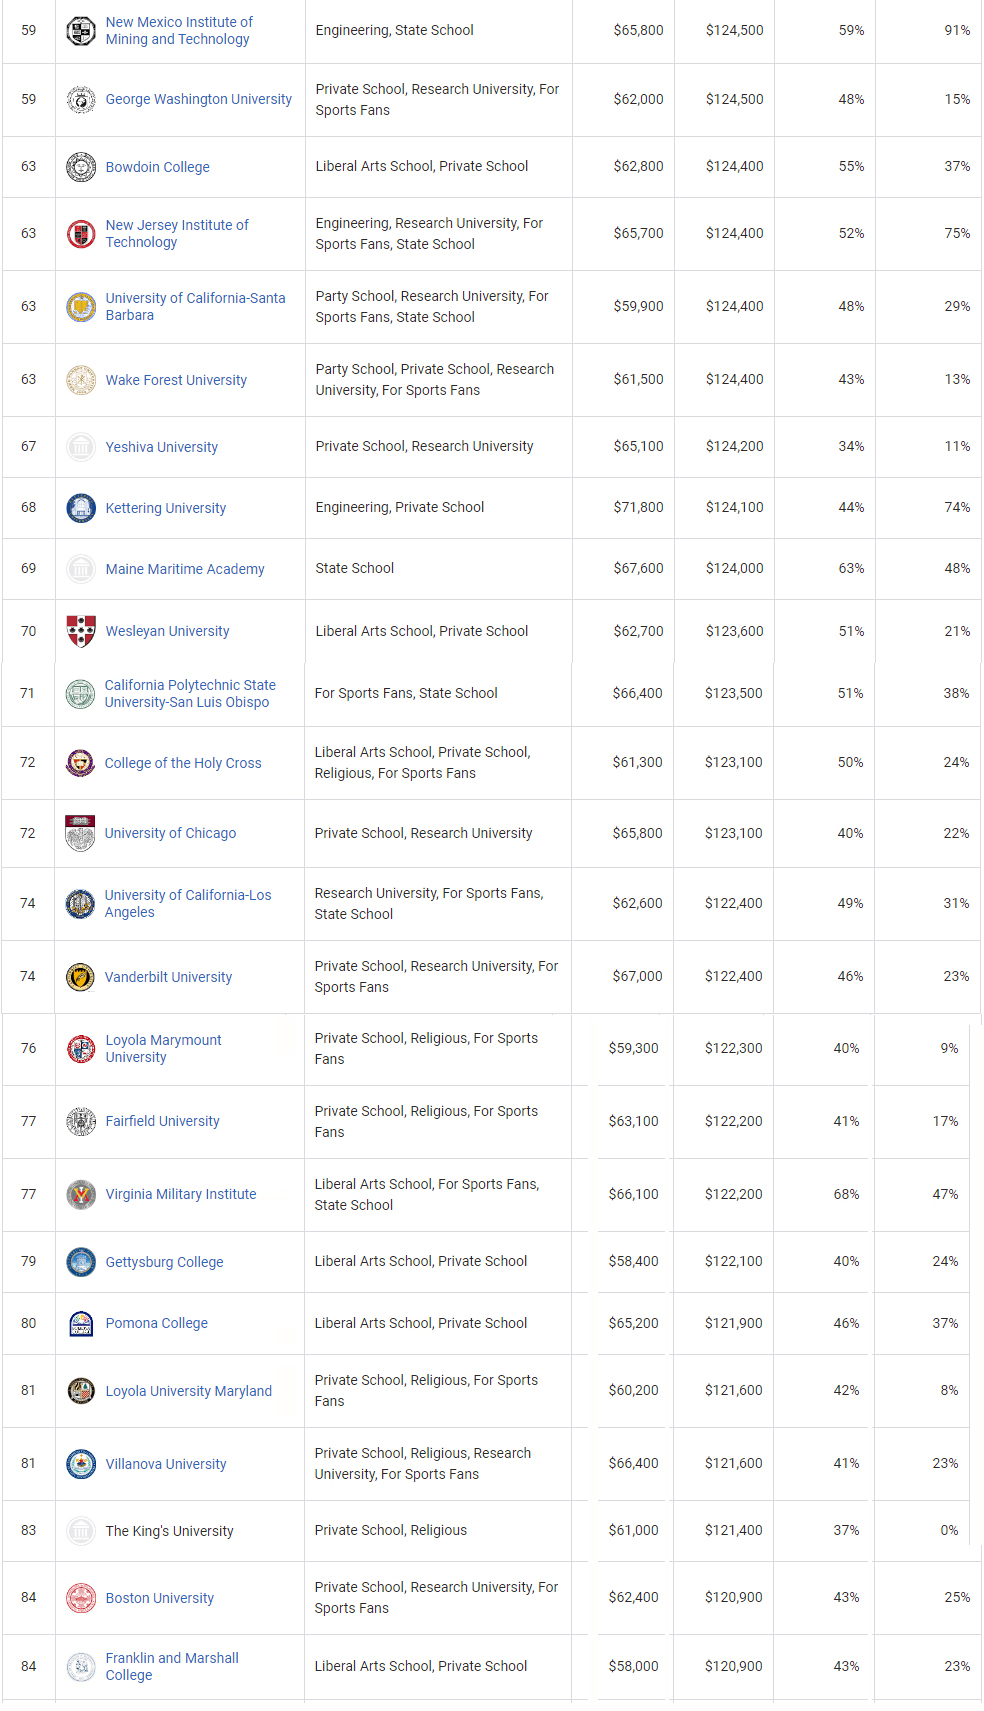Open Franklin and Marshall College link
The width and height of the screenshot is (984, 1711).
click(x=171, y=1666)
